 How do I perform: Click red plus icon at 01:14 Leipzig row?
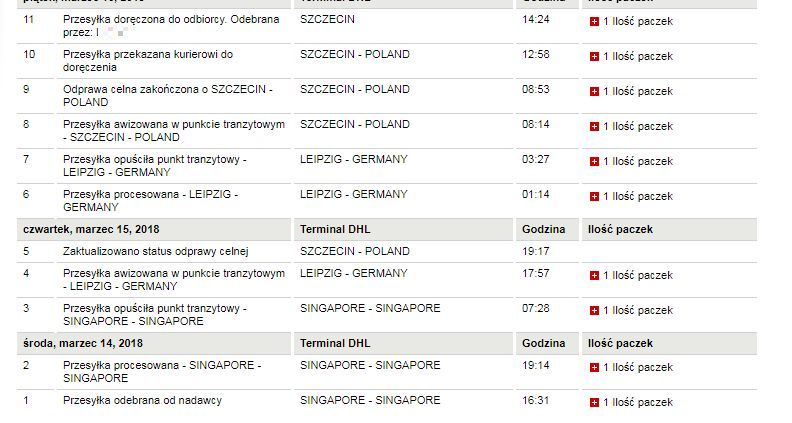pos(594,197)
